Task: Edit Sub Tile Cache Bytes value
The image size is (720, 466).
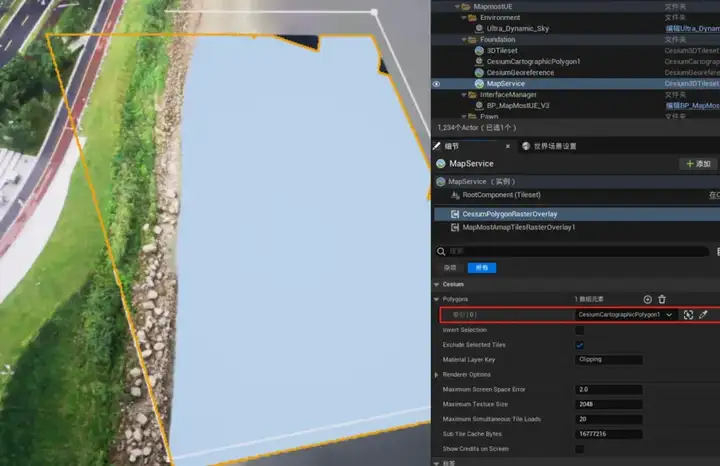Action: (x=608, y=434)
